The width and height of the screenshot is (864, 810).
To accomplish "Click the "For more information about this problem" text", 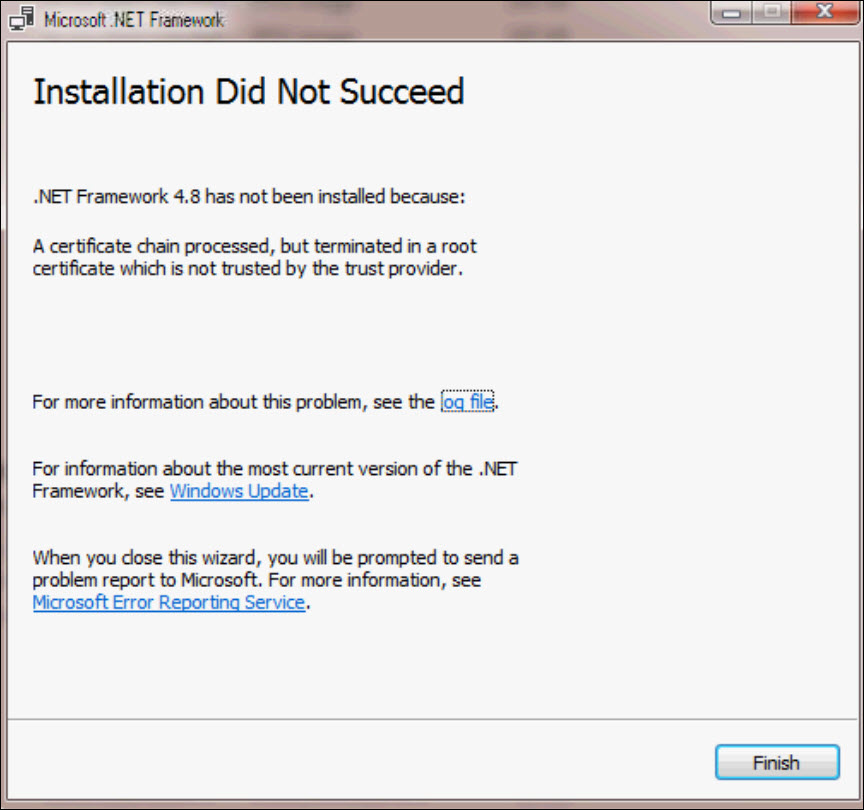I will pos(233,403).
